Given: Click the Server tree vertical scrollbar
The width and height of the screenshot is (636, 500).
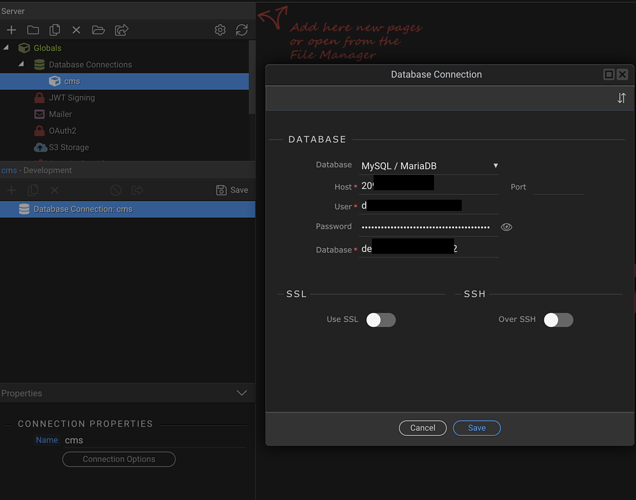Looking at the screenshot, I should pyautogui.click(x=252, y=77).
